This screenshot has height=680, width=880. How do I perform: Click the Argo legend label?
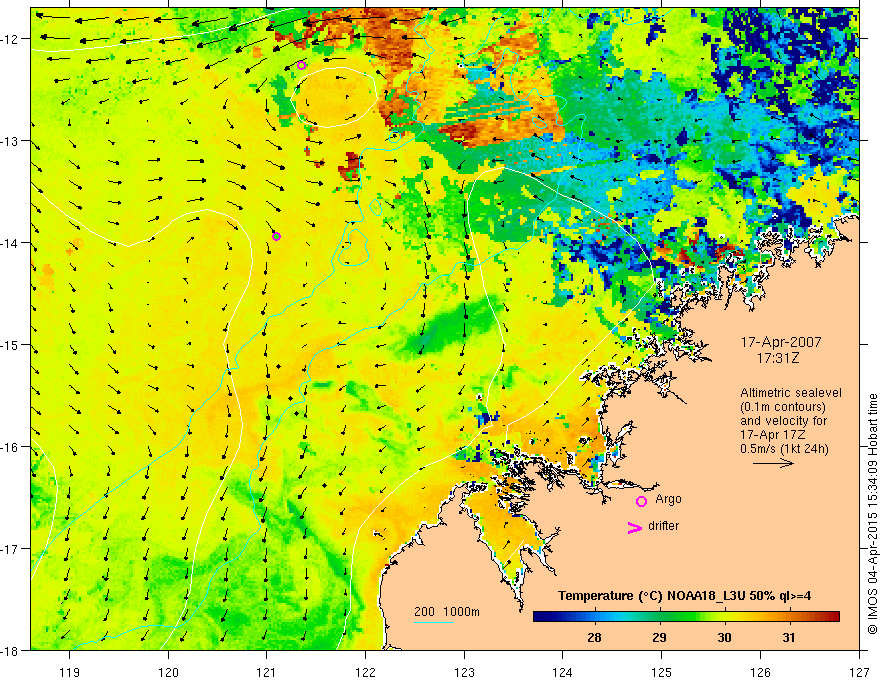coord(668,499)
